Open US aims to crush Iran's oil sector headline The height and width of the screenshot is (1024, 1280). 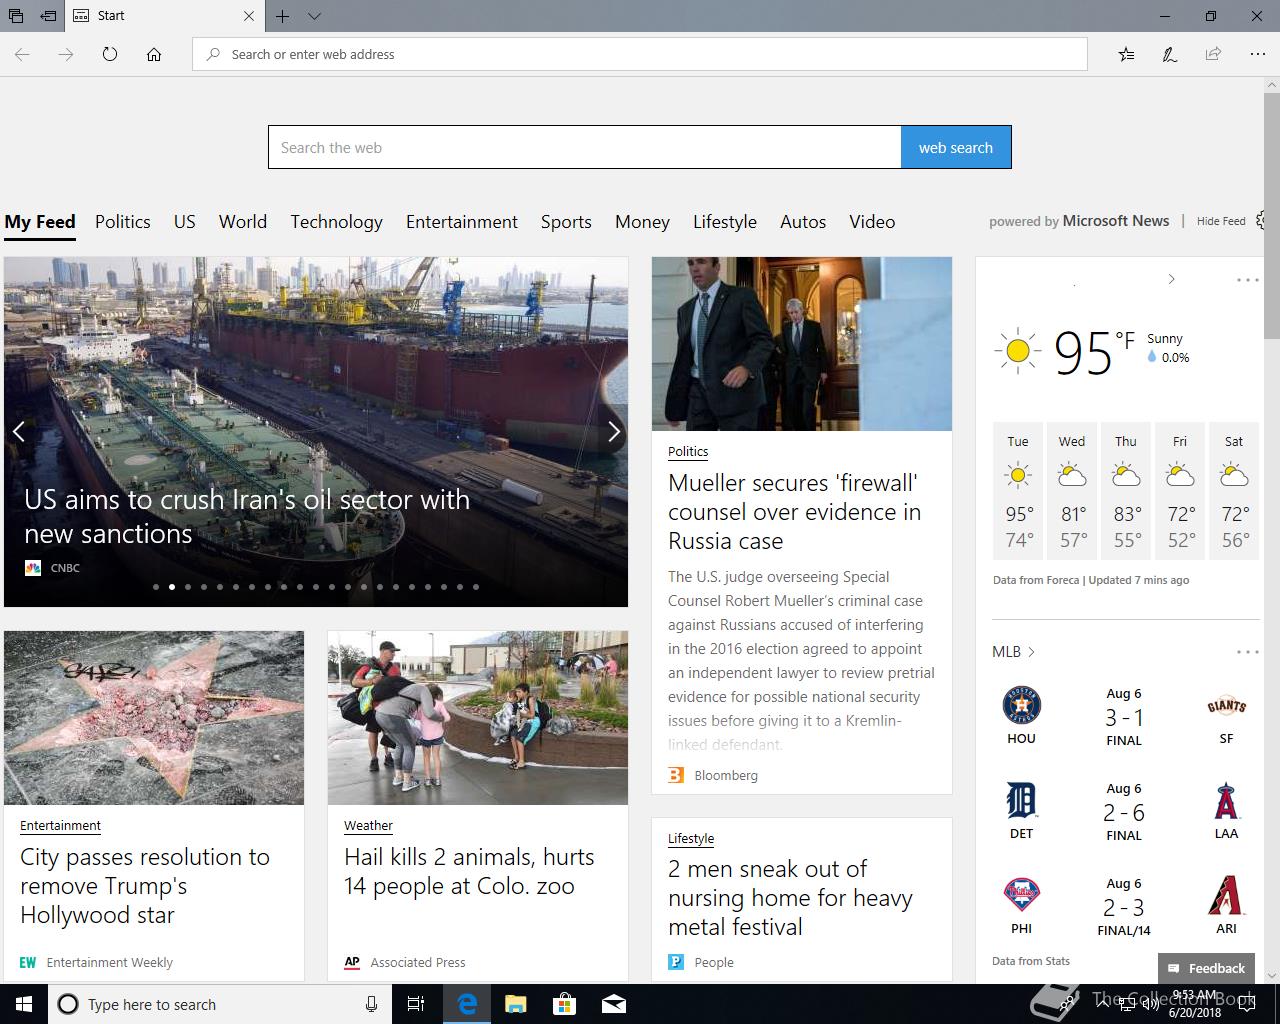[x=247, y=516]
